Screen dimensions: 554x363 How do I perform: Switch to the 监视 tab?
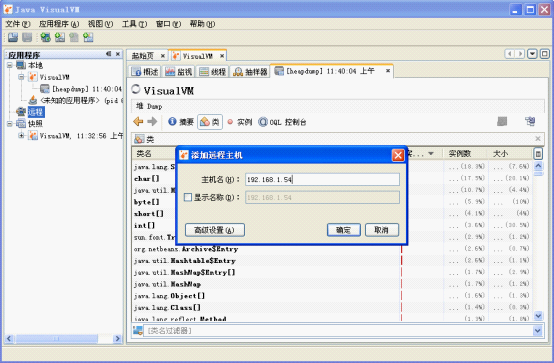click(178, 72)
